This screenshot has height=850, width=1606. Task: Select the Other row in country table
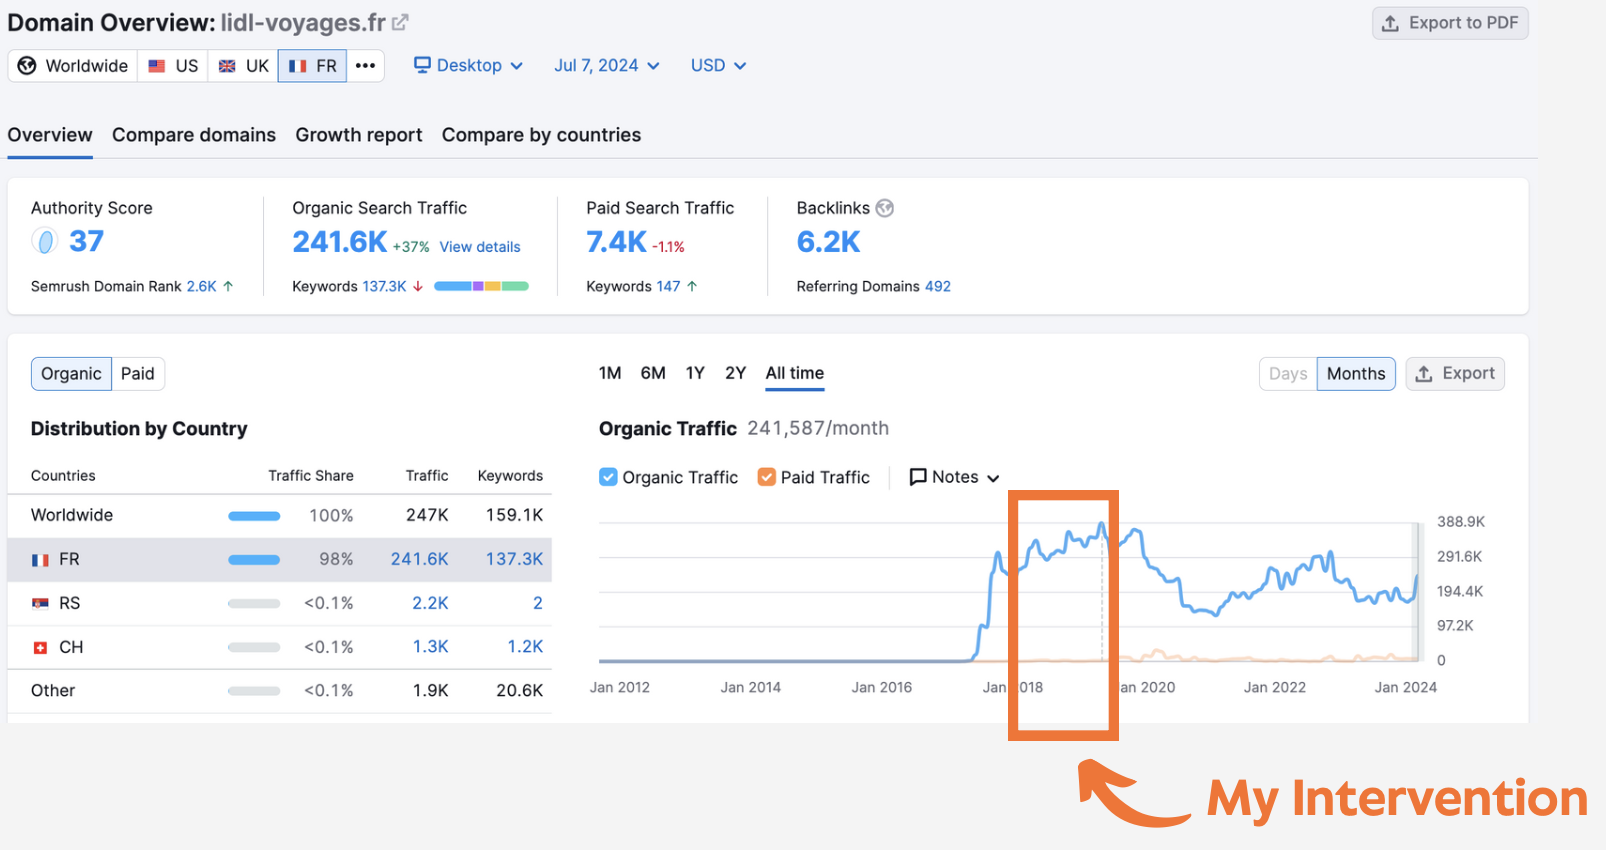pos(280,691)
